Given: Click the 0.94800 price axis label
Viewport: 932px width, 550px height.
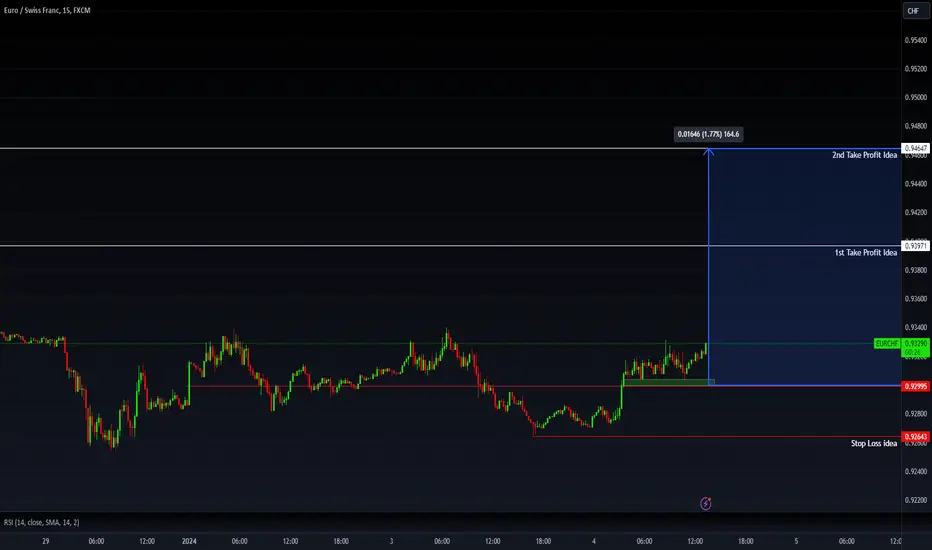Looking at the screenshot, I should [915, 126].
